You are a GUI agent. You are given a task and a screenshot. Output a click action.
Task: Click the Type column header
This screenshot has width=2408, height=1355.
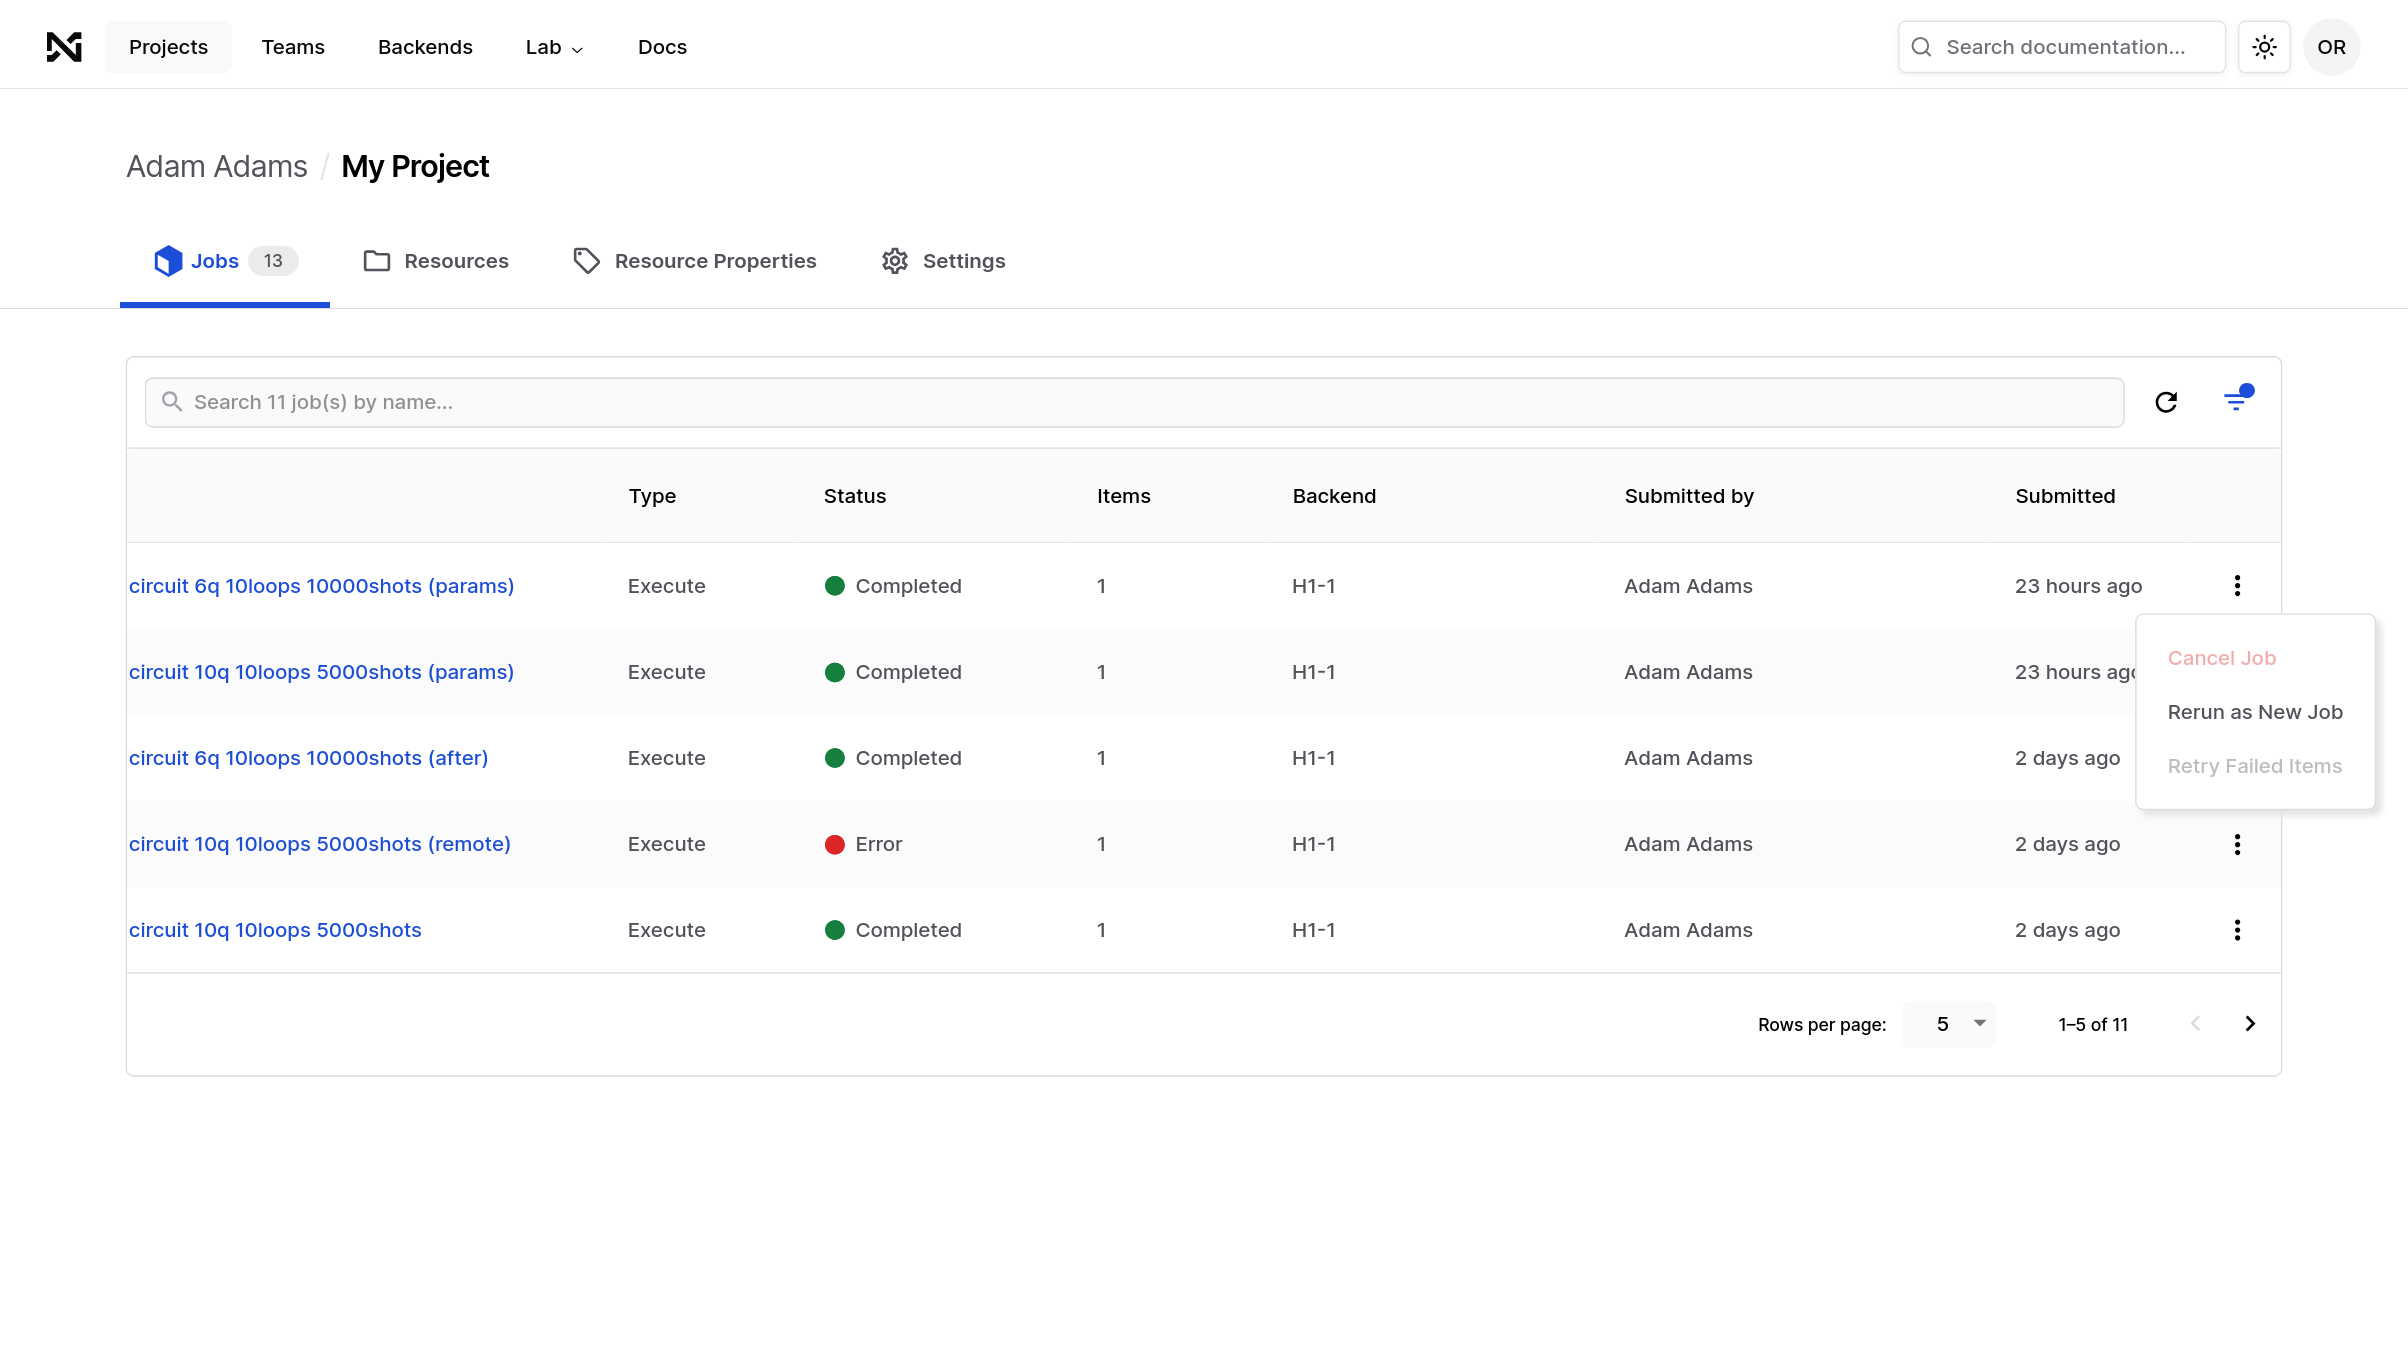pos(652,496)
